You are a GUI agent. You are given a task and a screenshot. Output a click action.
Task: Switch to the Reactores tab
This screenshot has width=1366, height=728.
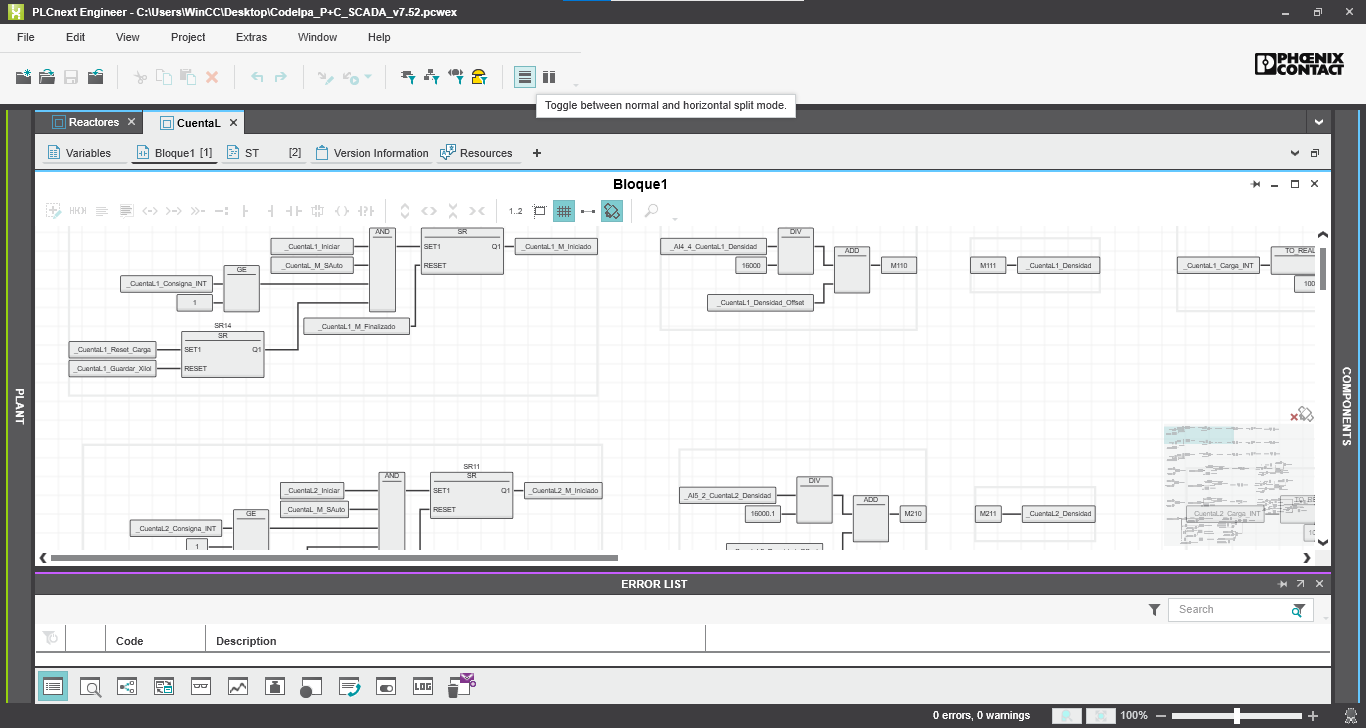pos(93,122)
